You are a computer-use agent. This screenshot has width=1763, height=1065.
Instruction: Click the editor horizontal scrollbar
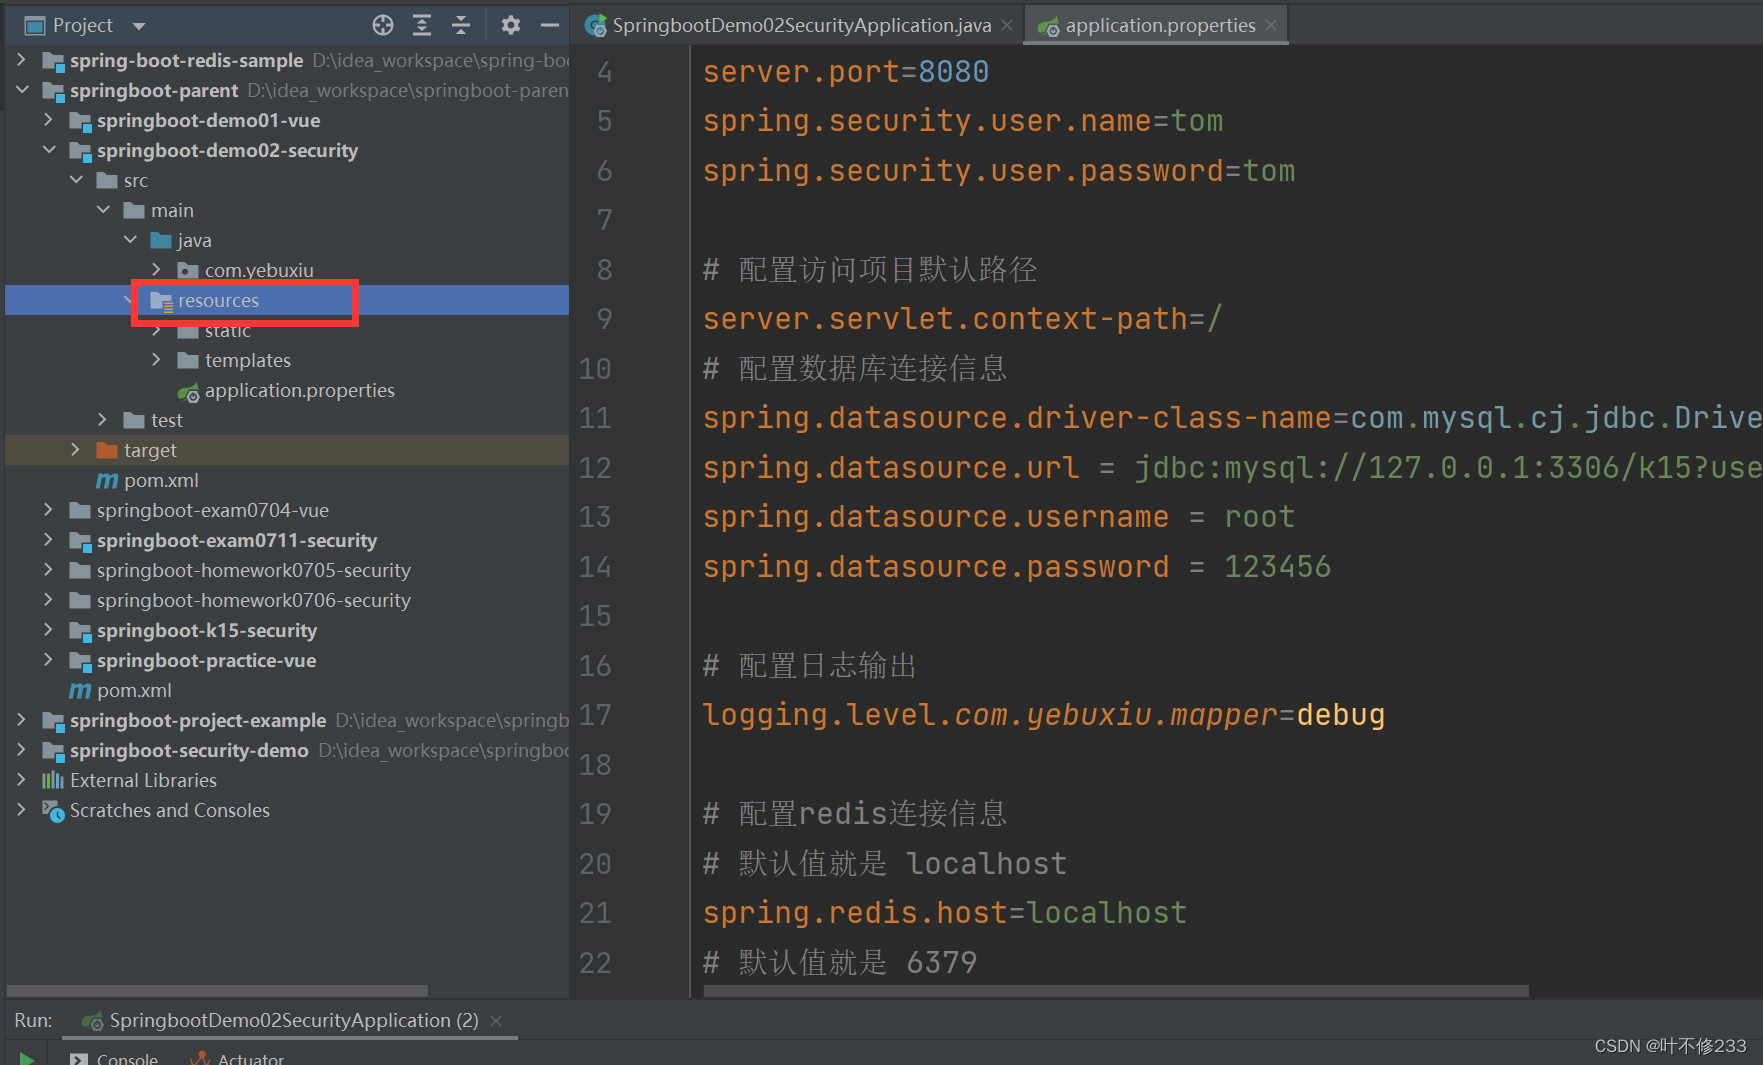(x=1116, y=991)
